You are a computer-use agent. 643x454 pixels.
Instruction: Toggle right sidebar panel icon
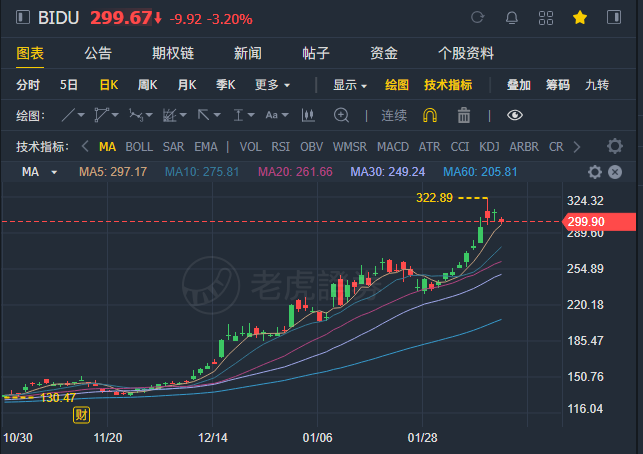[x=614, y=17]
